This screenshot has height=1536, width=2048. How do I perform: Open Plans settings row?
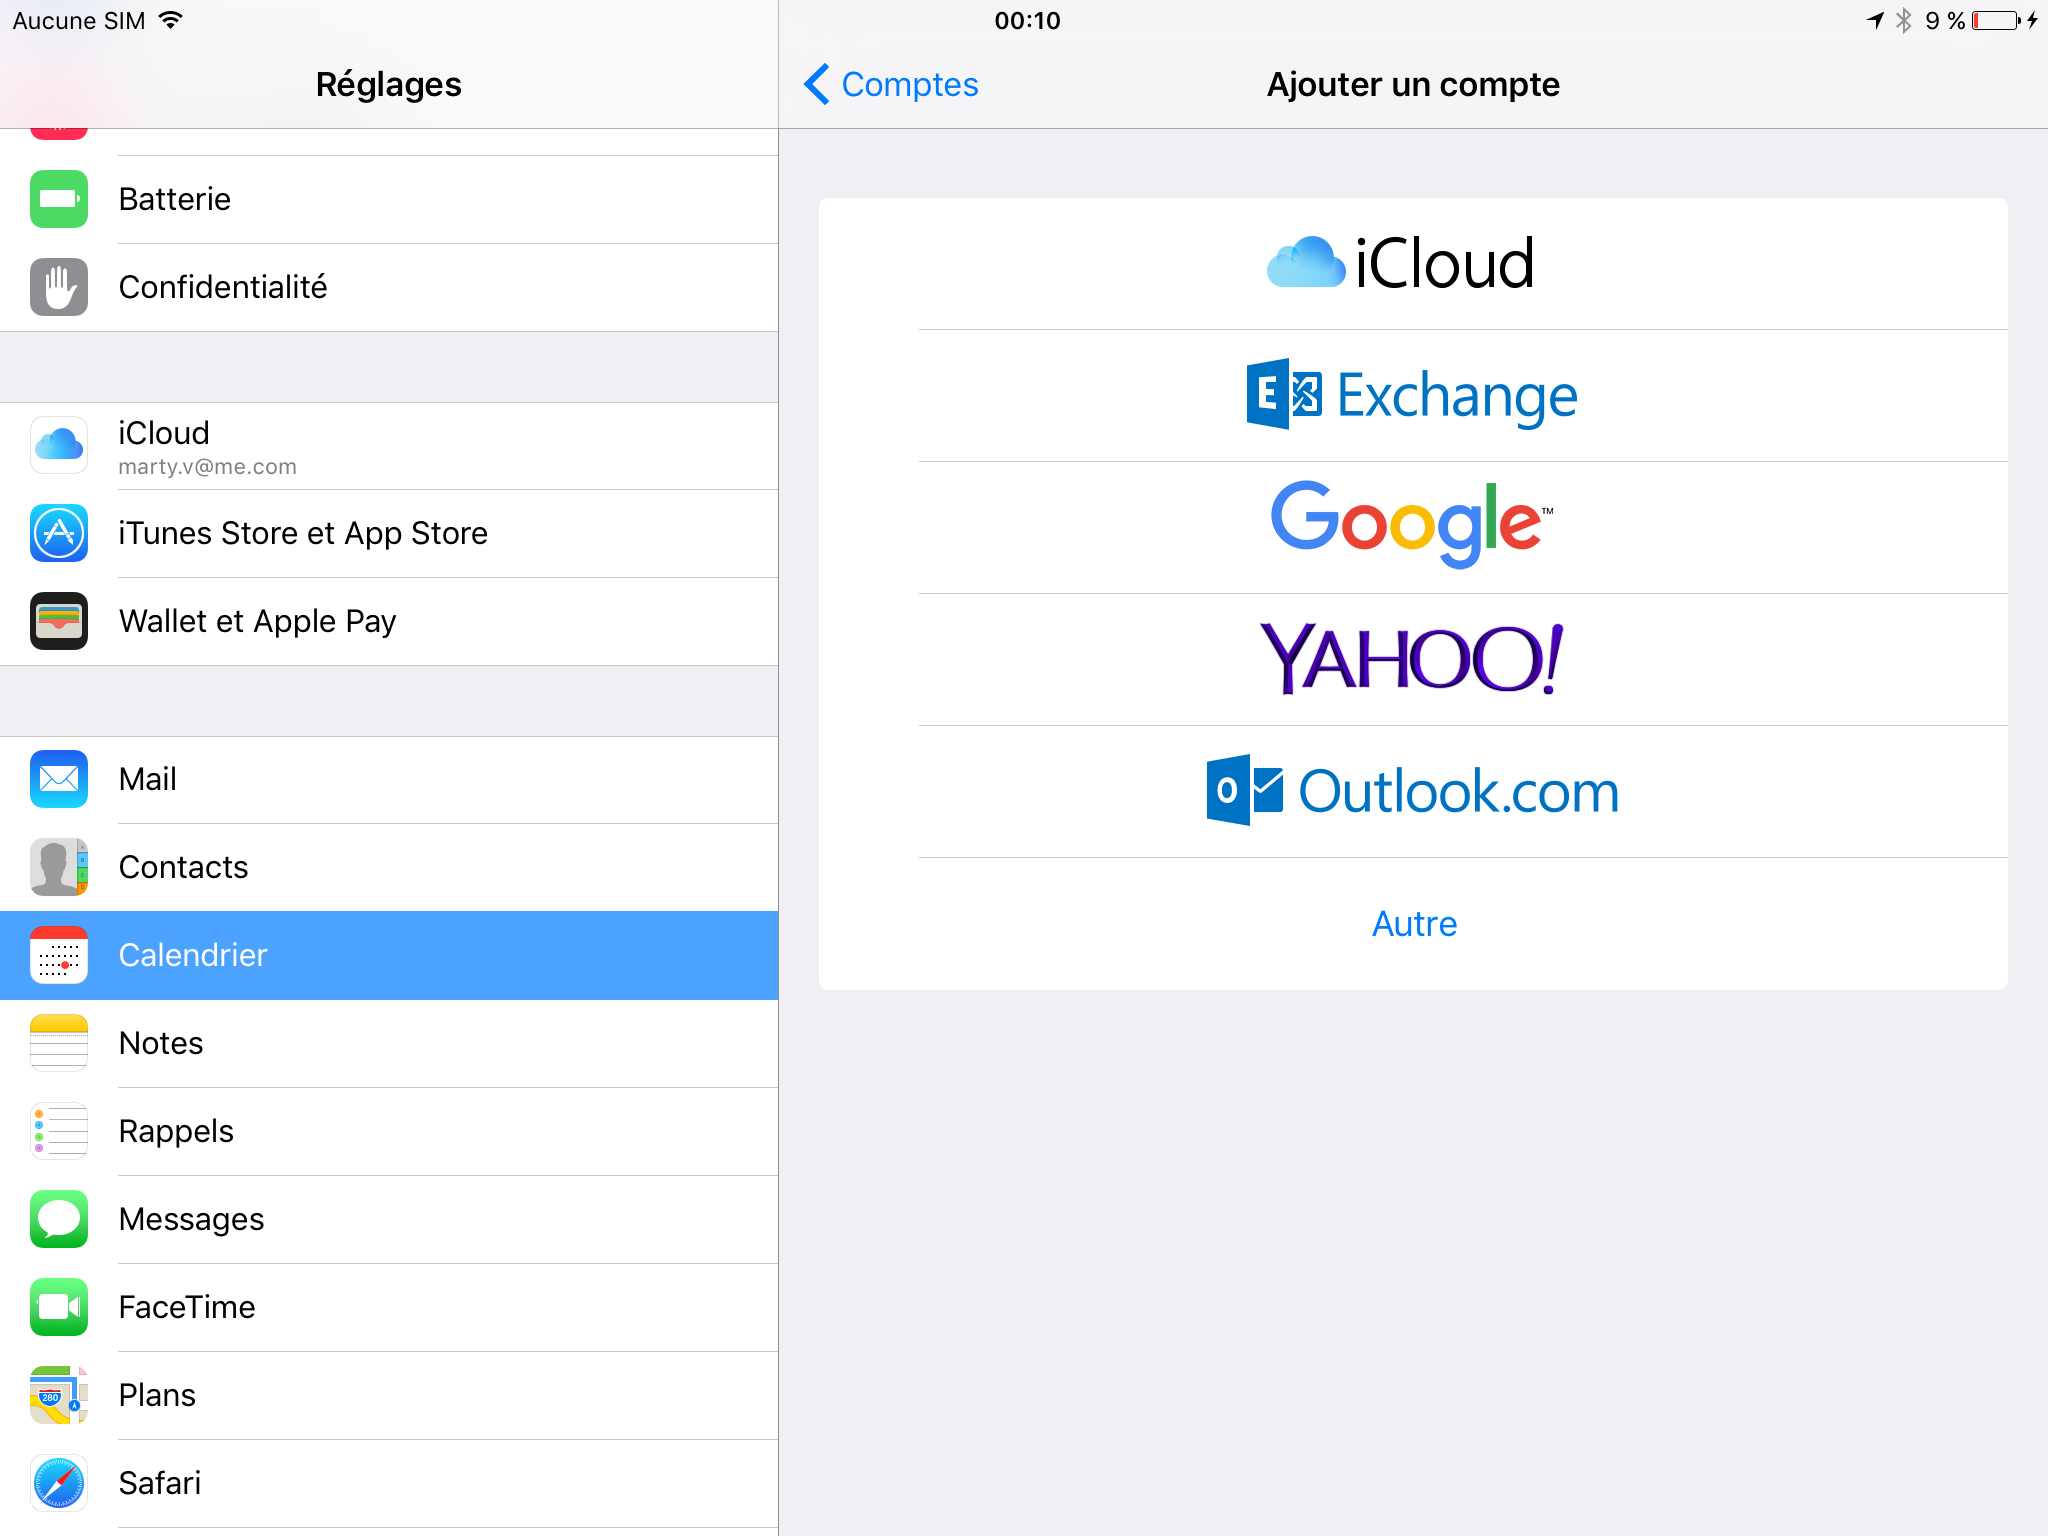pyautogui.click(x=389, y=1395)
